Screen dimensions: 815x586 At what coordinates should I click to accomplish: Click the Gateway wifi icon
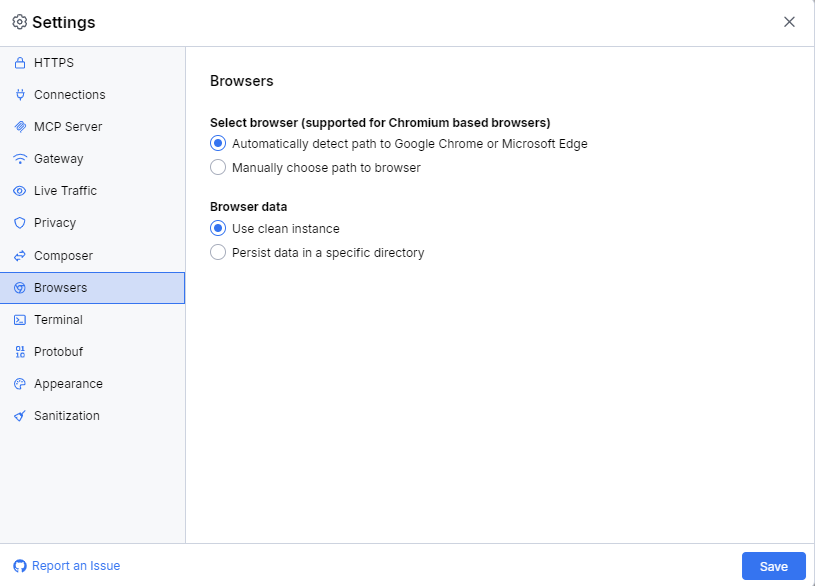pyautogui.click(x=21, y=158)
